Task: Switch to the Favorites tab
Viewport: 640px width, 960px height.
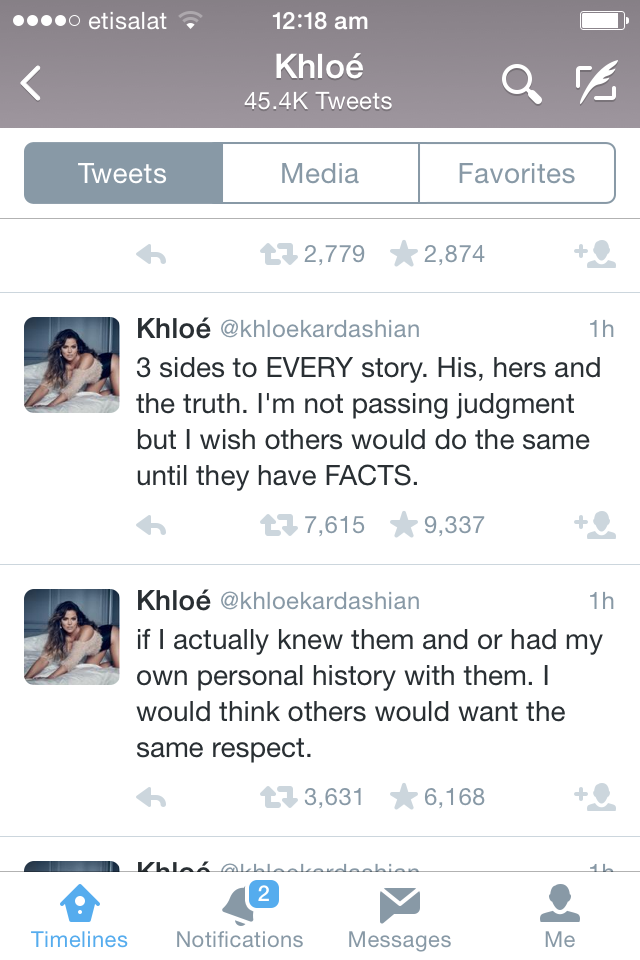Action: tap(516, 173)
